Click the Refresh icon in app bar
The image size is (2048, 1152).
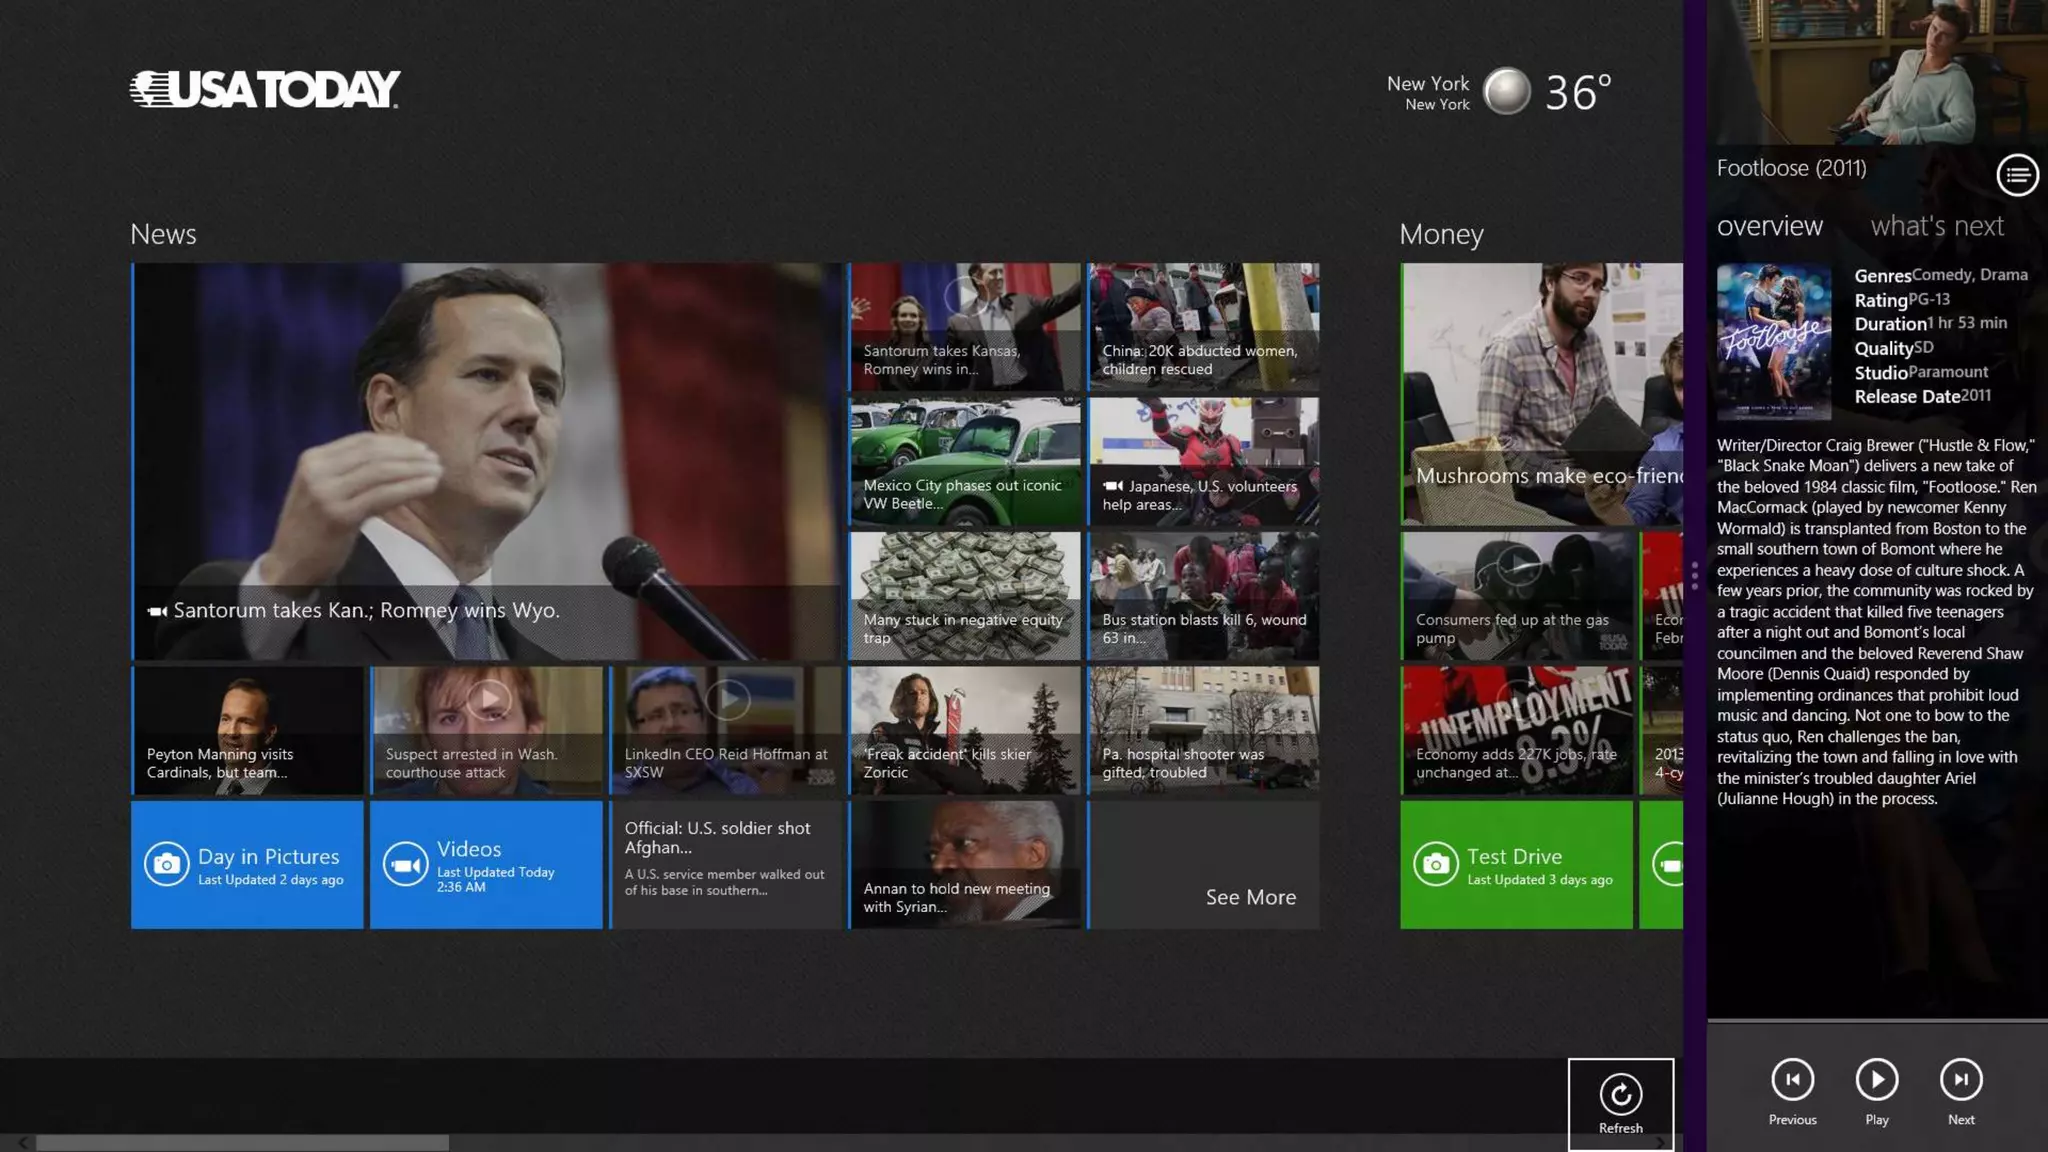pyautogui.click(x=1620, y=1095)
